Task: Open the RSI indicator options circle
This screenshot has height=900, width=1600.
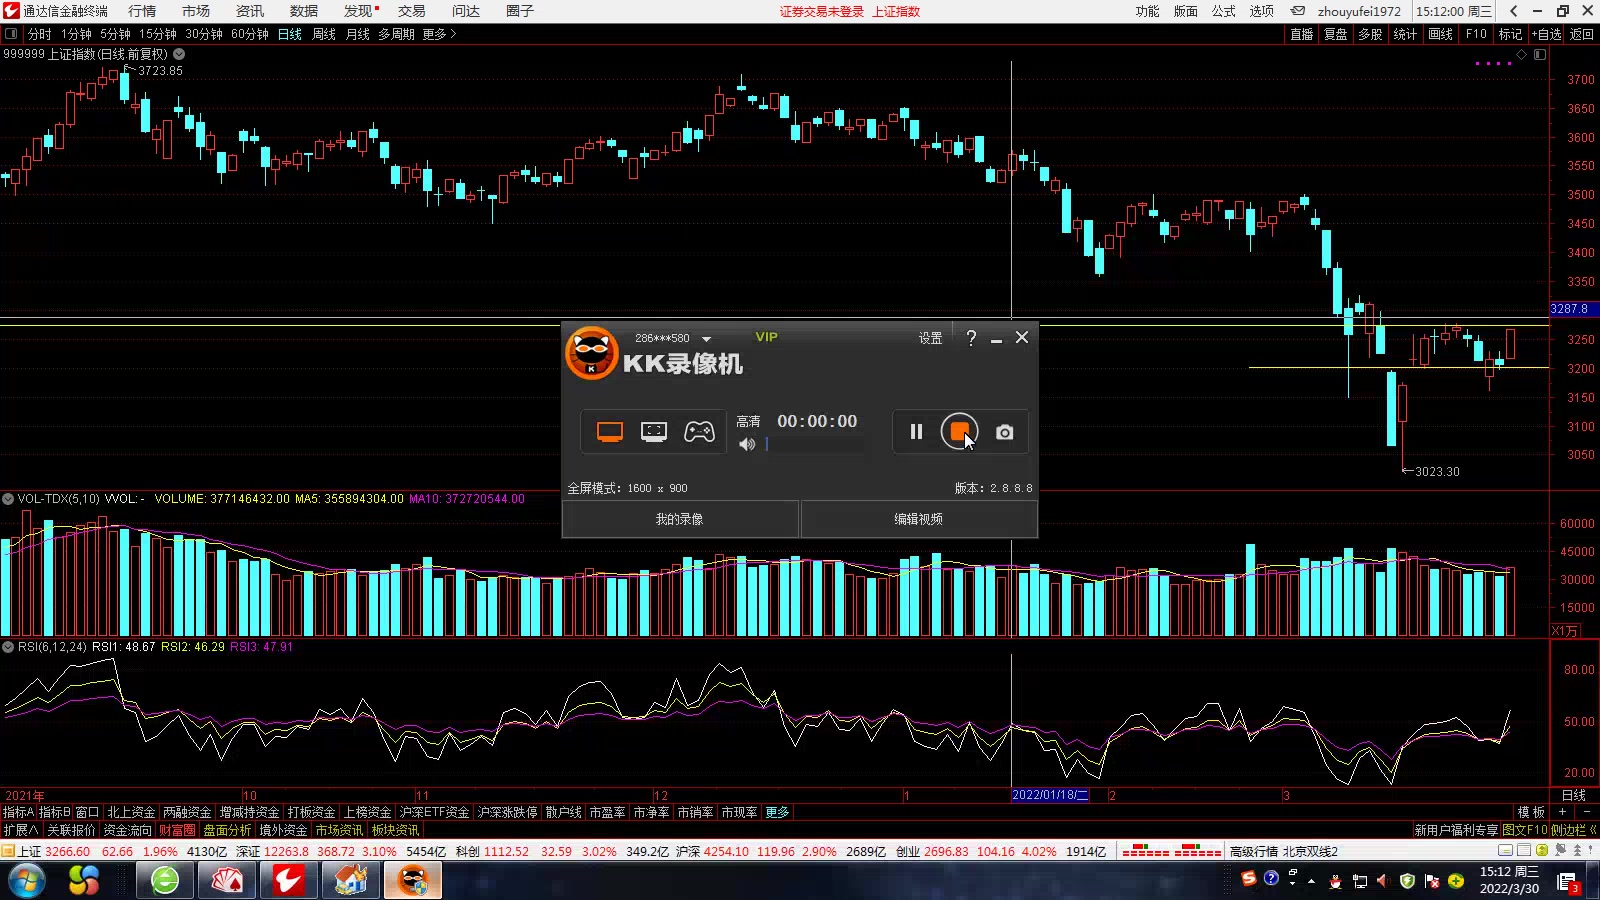Action: [8, 647]
